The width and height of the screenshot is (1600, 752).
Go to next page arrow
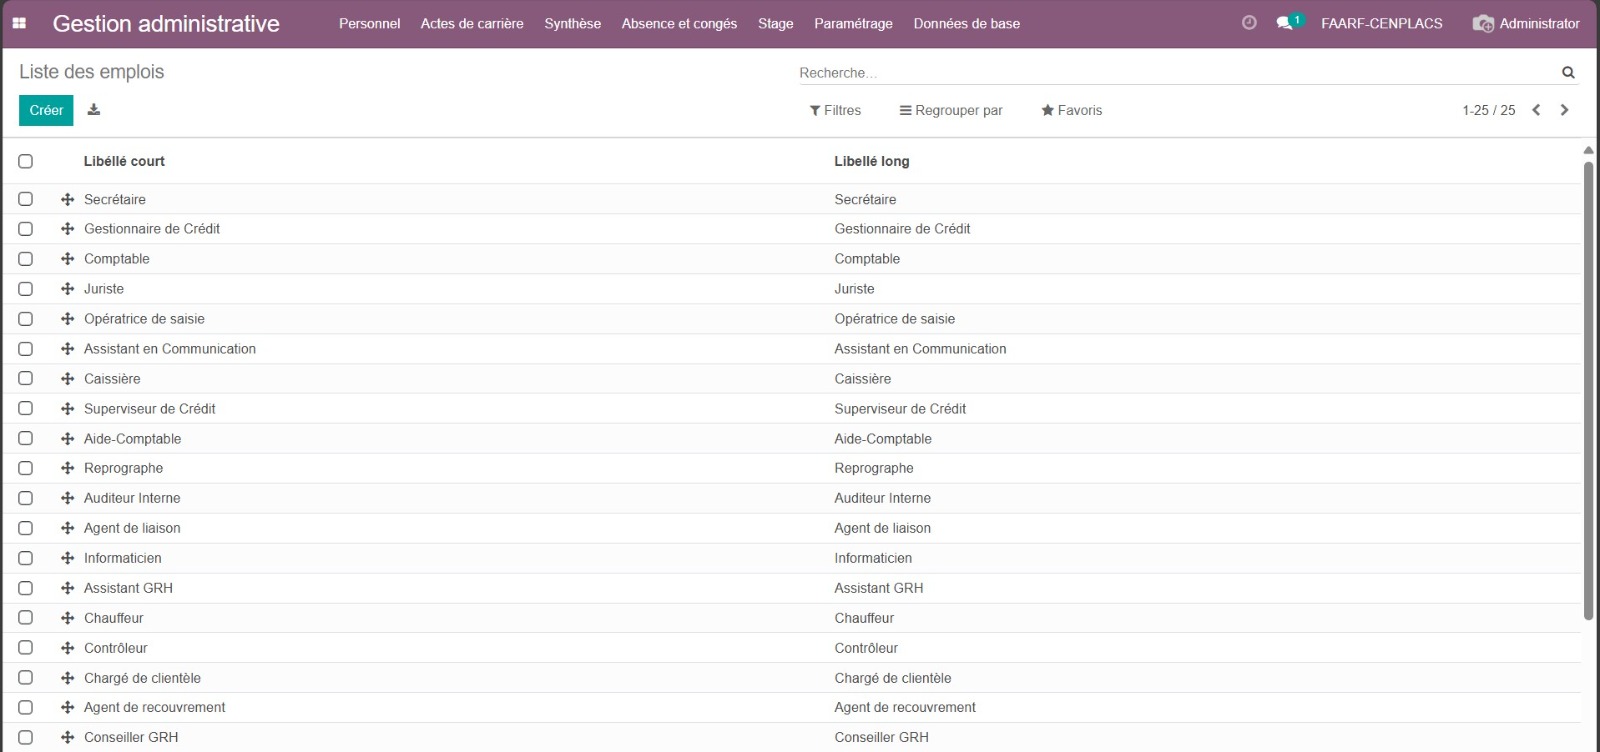click(1565, 110)
